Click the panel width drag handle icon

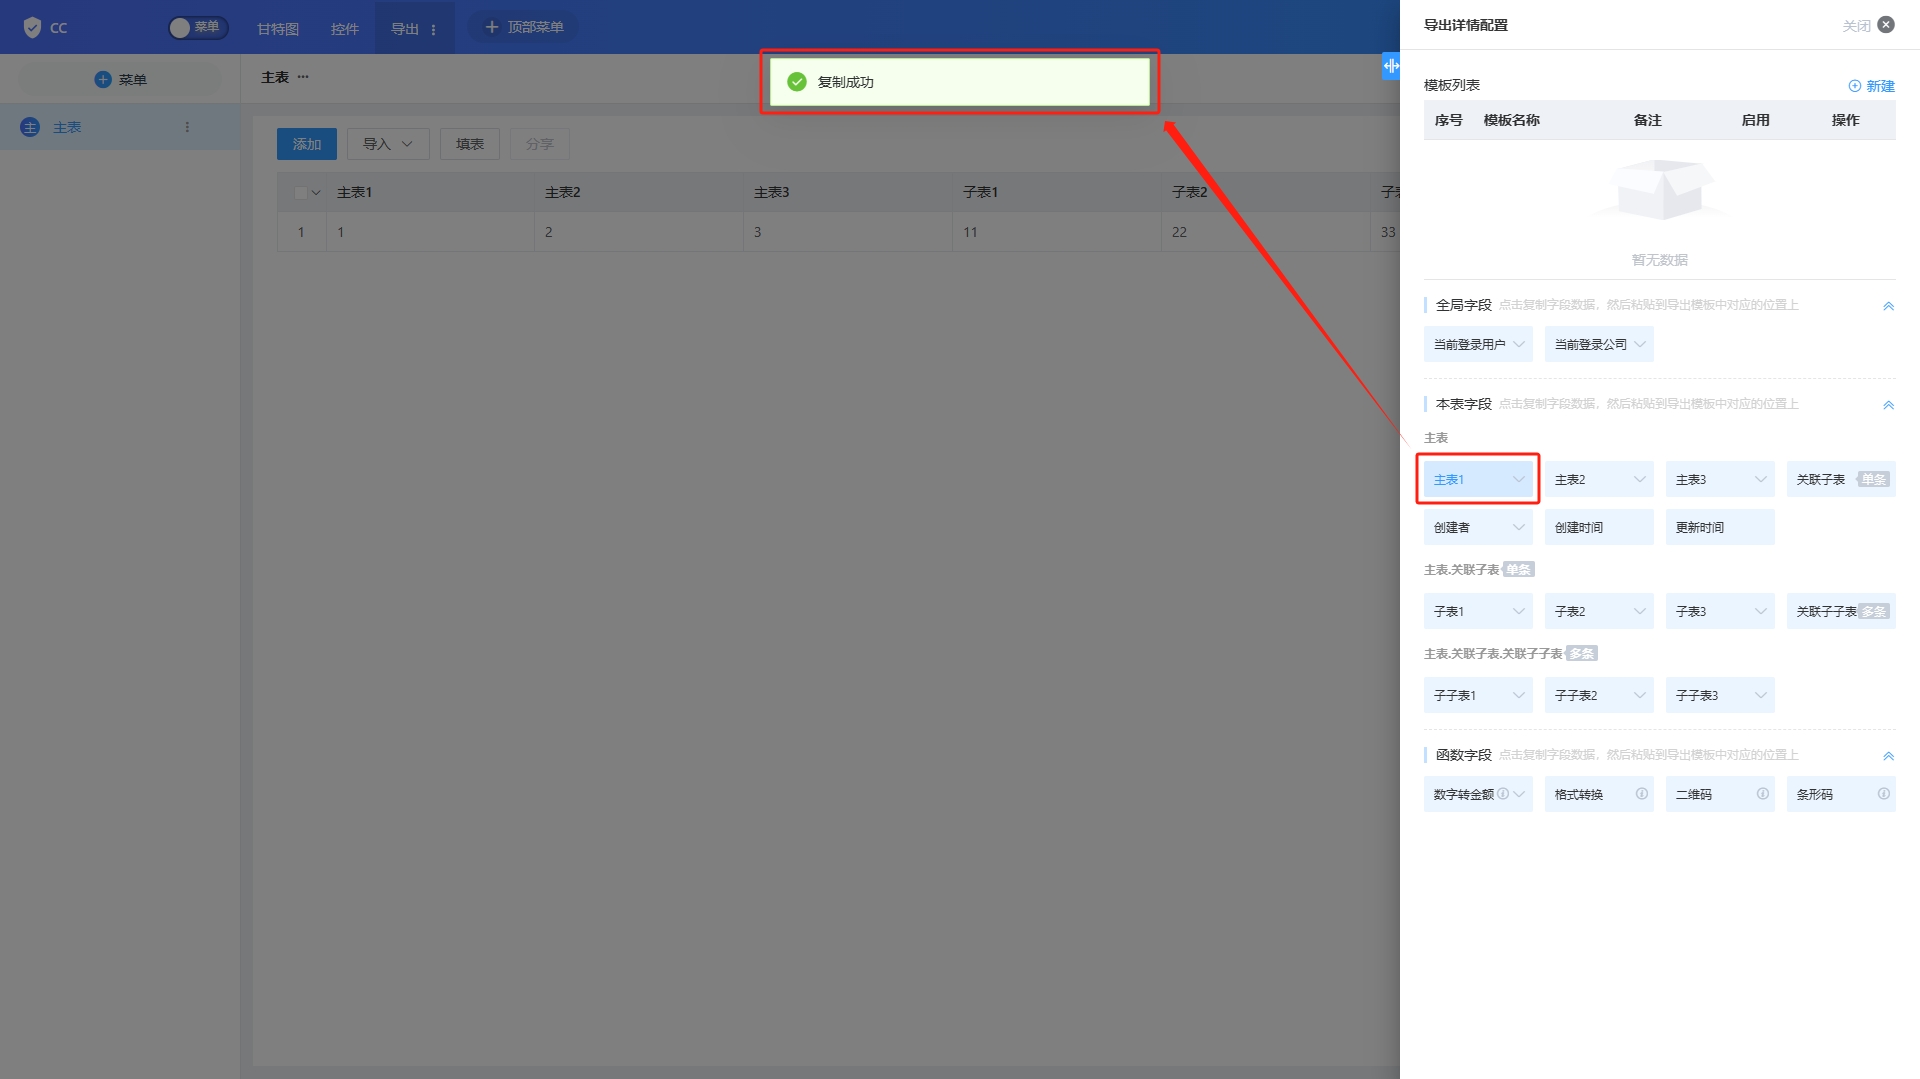click(1391, 66)
